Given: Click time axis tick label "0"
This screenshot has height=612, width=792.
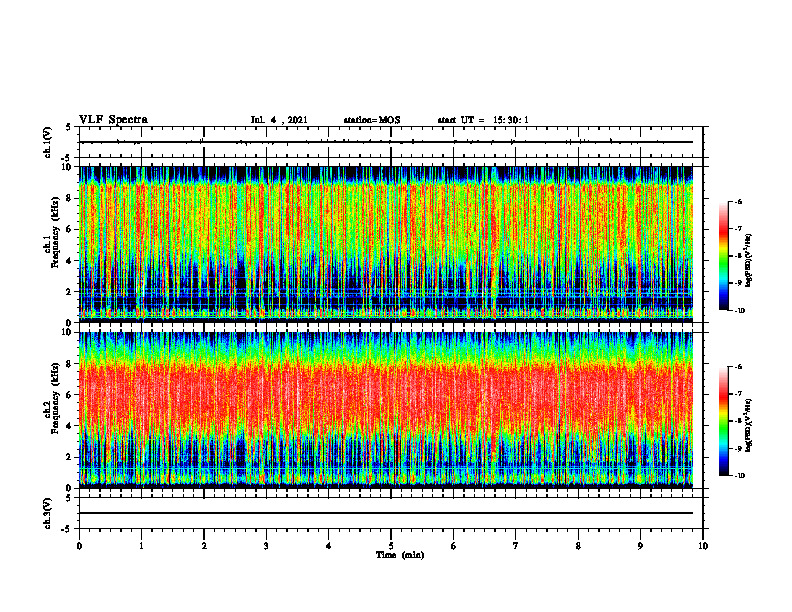Looking at the screenshot, I should coord(79,546).
